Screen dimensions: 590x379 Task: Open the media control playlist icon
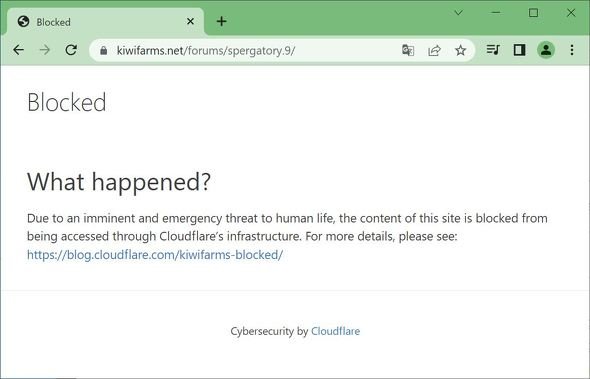pos(493,50)
